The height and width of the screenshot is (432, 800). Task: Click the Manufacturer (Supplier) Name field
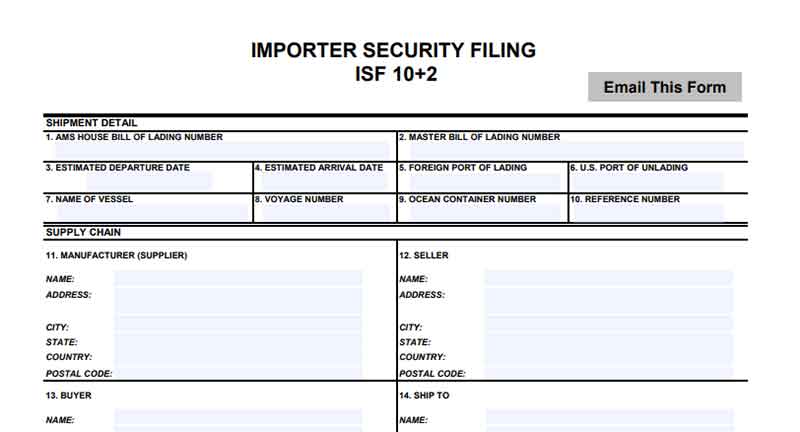(x=238, y=278)
